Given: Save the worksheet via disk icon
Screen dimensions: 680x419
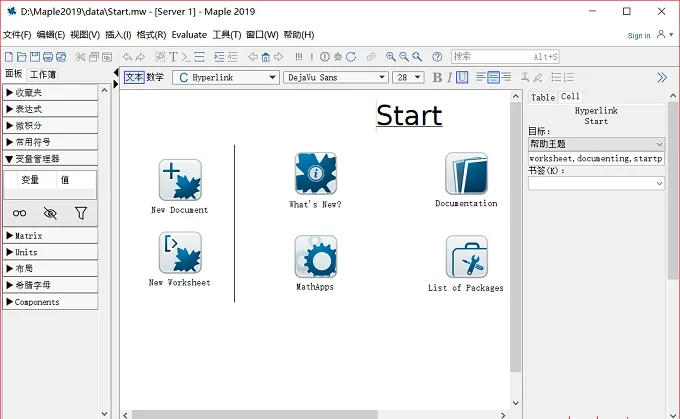Looking at the screenshot, I should coord(35,57).
